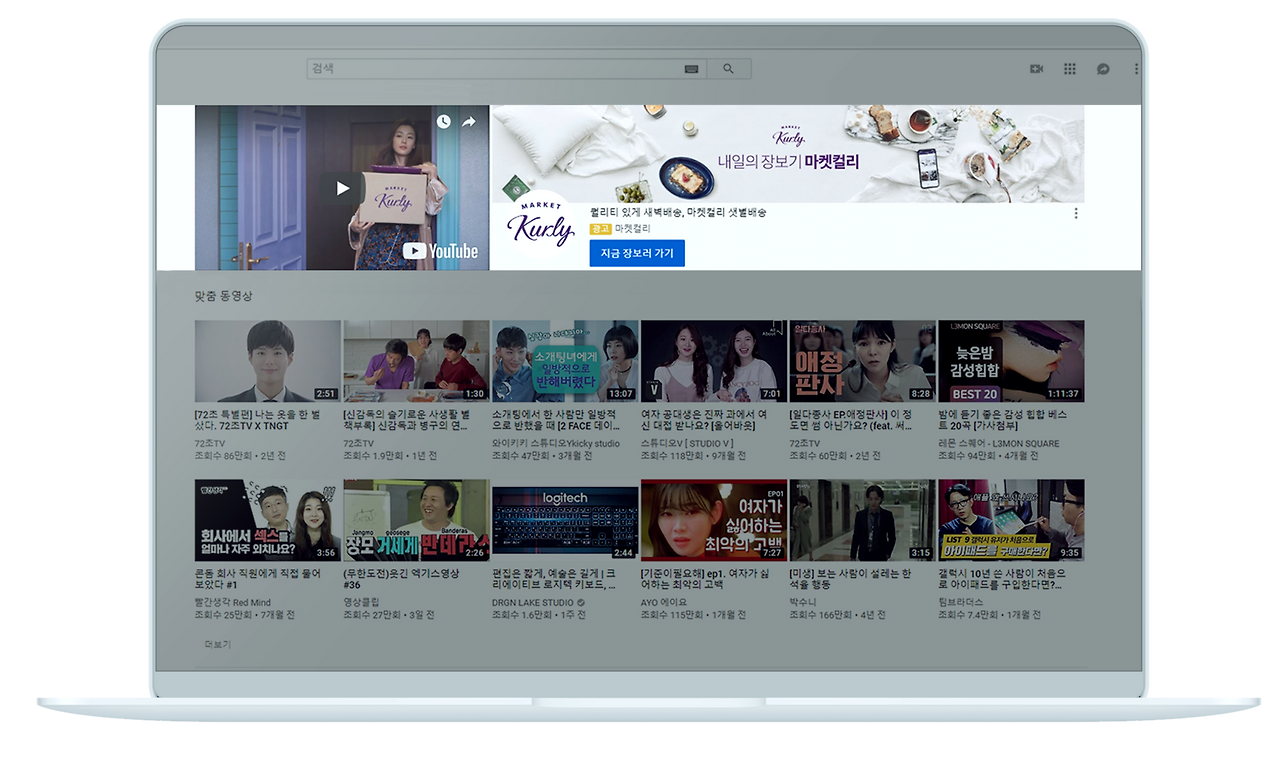The height and width of the screenshot is (766, 1280).
Task: Open 72초TV channel under the 8:28 video
Action: 806,443
